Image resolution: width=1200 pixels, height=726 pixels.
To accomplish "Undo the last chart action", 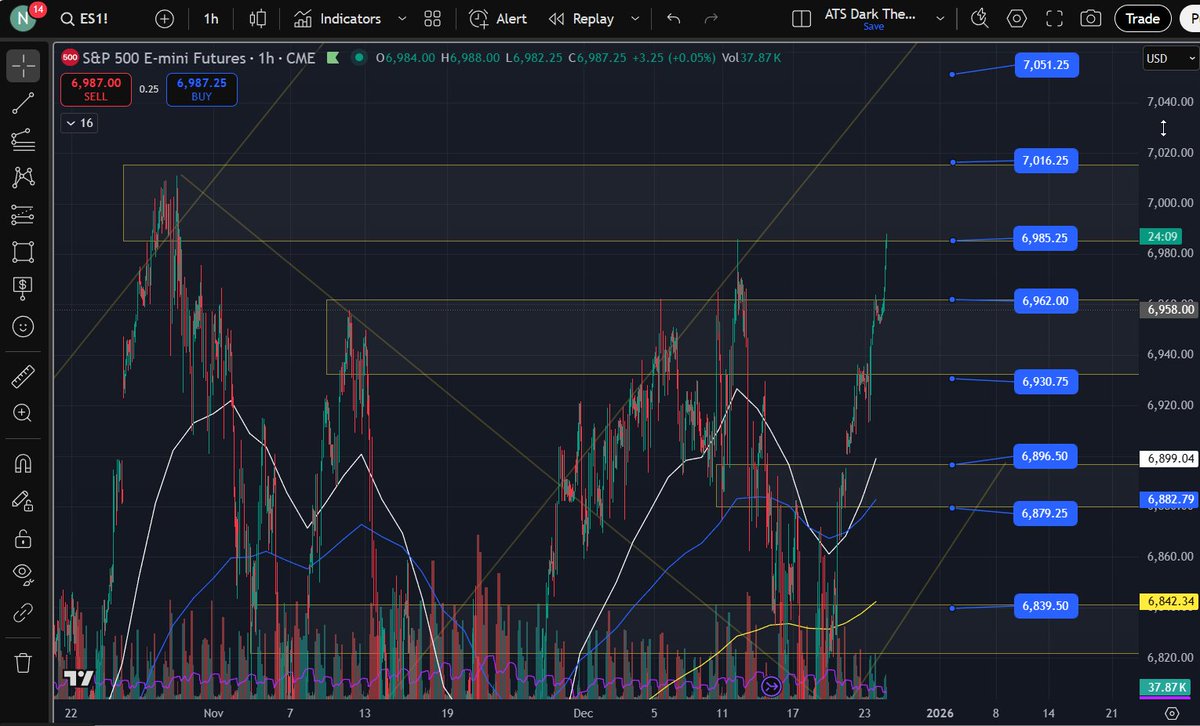I will tap(673, 19).
